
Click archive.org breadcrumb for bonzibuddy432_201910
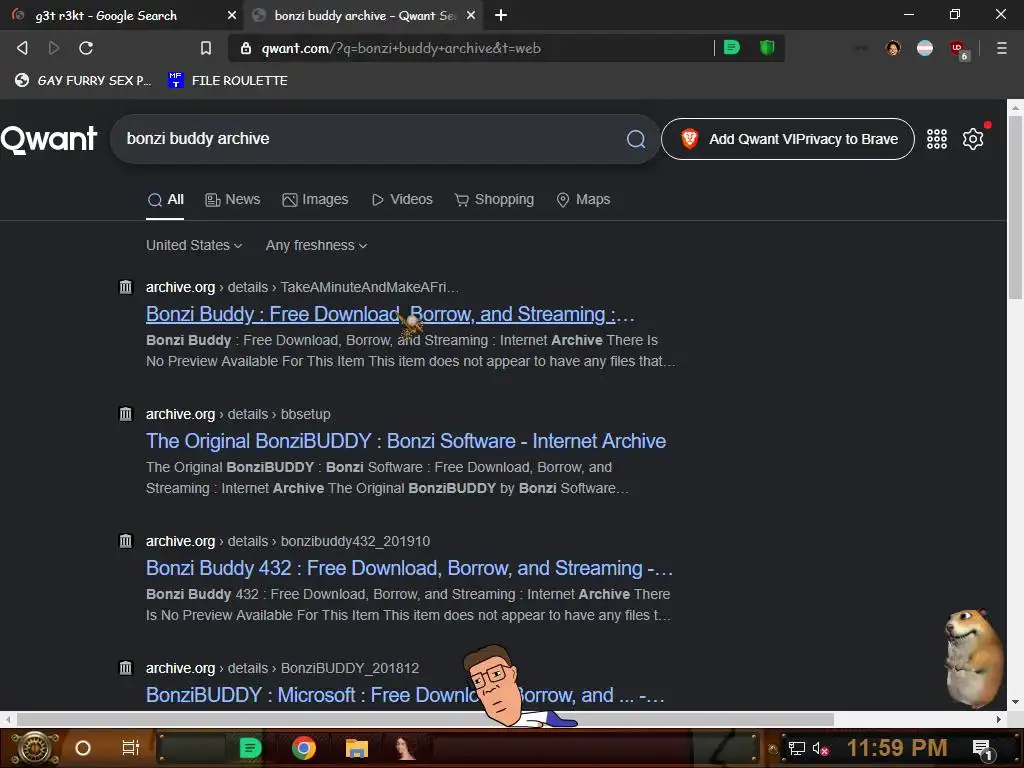tap(180, 541)
